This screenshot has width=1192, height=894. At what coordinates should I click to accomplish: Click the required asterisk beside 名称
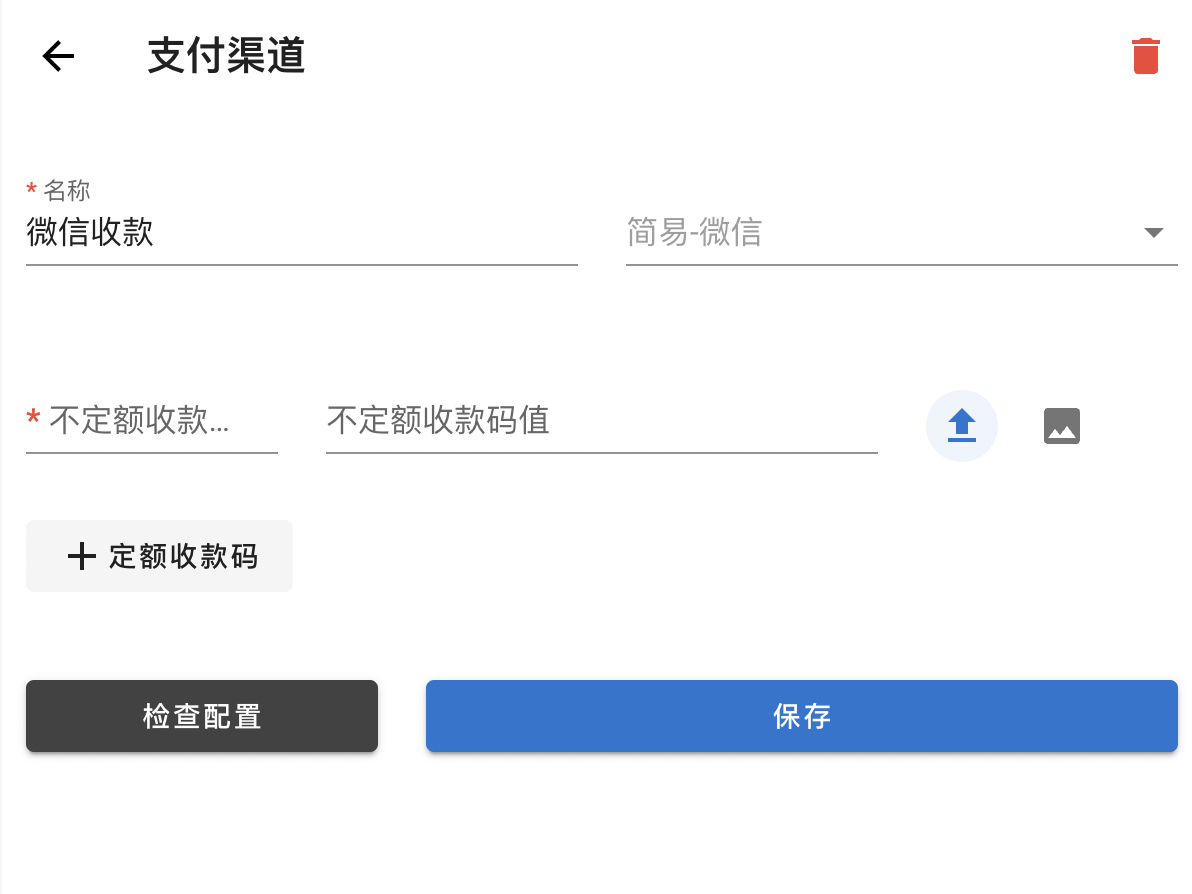[30, 190]
